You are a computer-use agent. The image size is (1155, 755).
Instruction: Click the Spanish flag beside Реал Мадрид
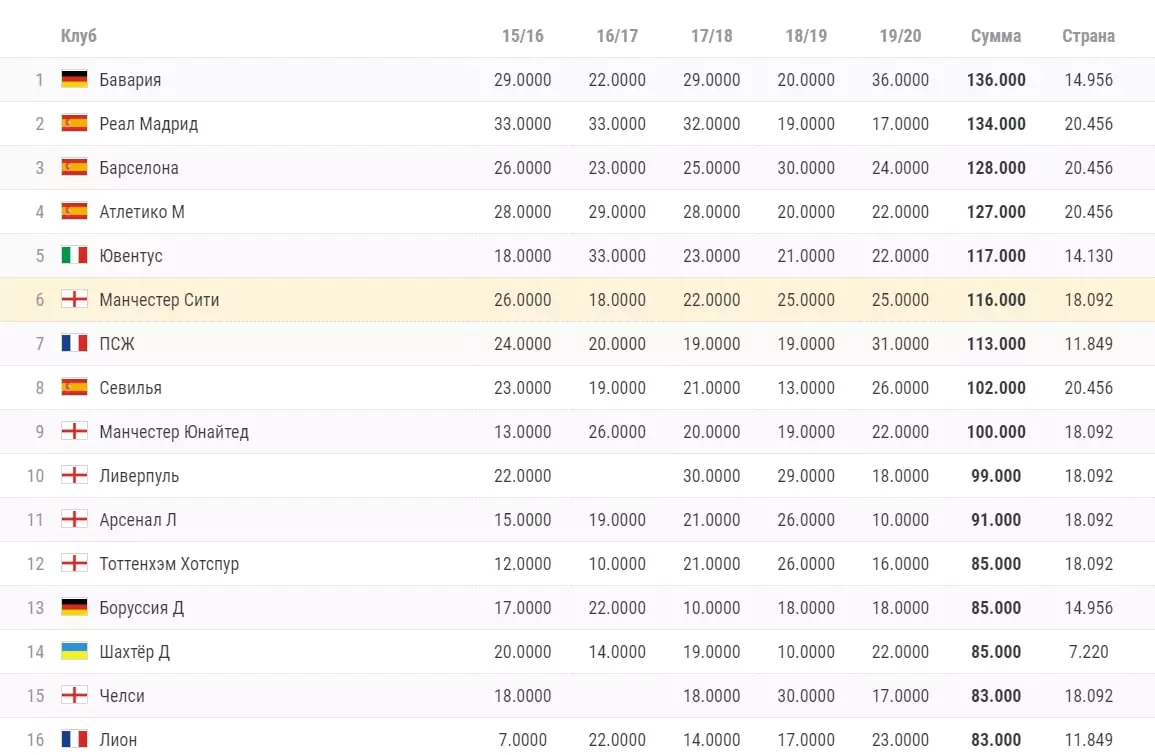74,123
